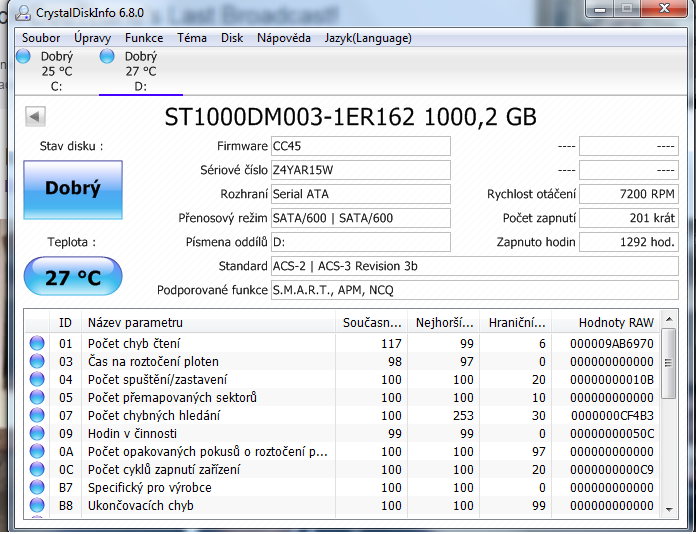Open the Nápověda menu
The image size is (697, 534).
284,38
